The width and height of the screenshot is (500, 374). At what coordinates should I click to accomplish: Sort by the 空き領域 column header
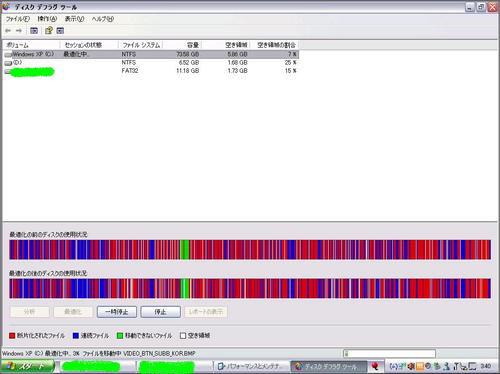click(x=226, y=45)
